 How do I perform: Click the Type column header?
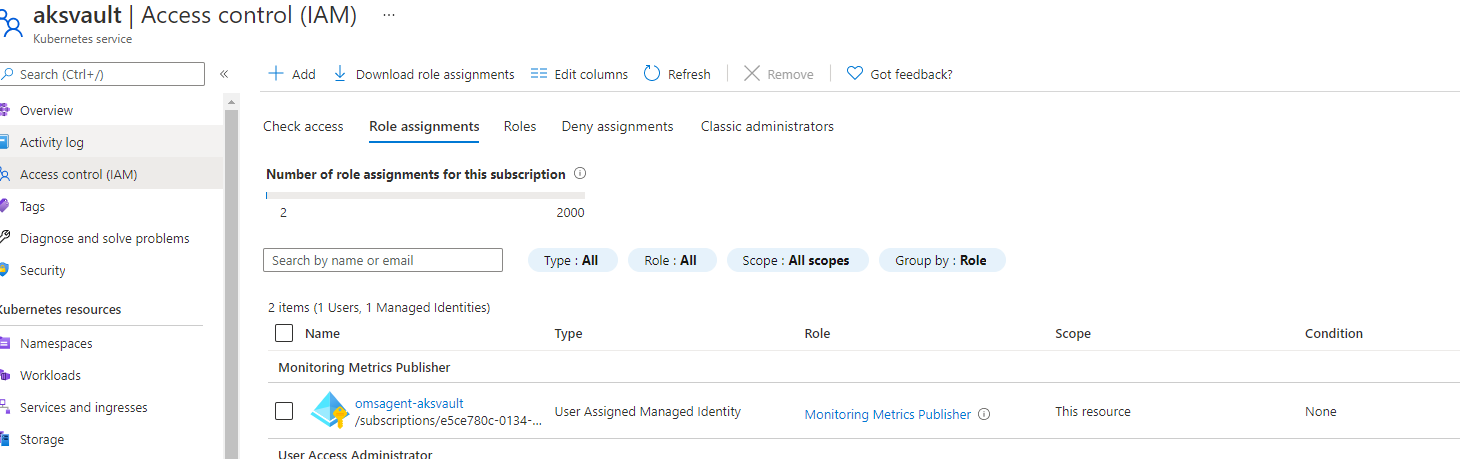[568, 333]
